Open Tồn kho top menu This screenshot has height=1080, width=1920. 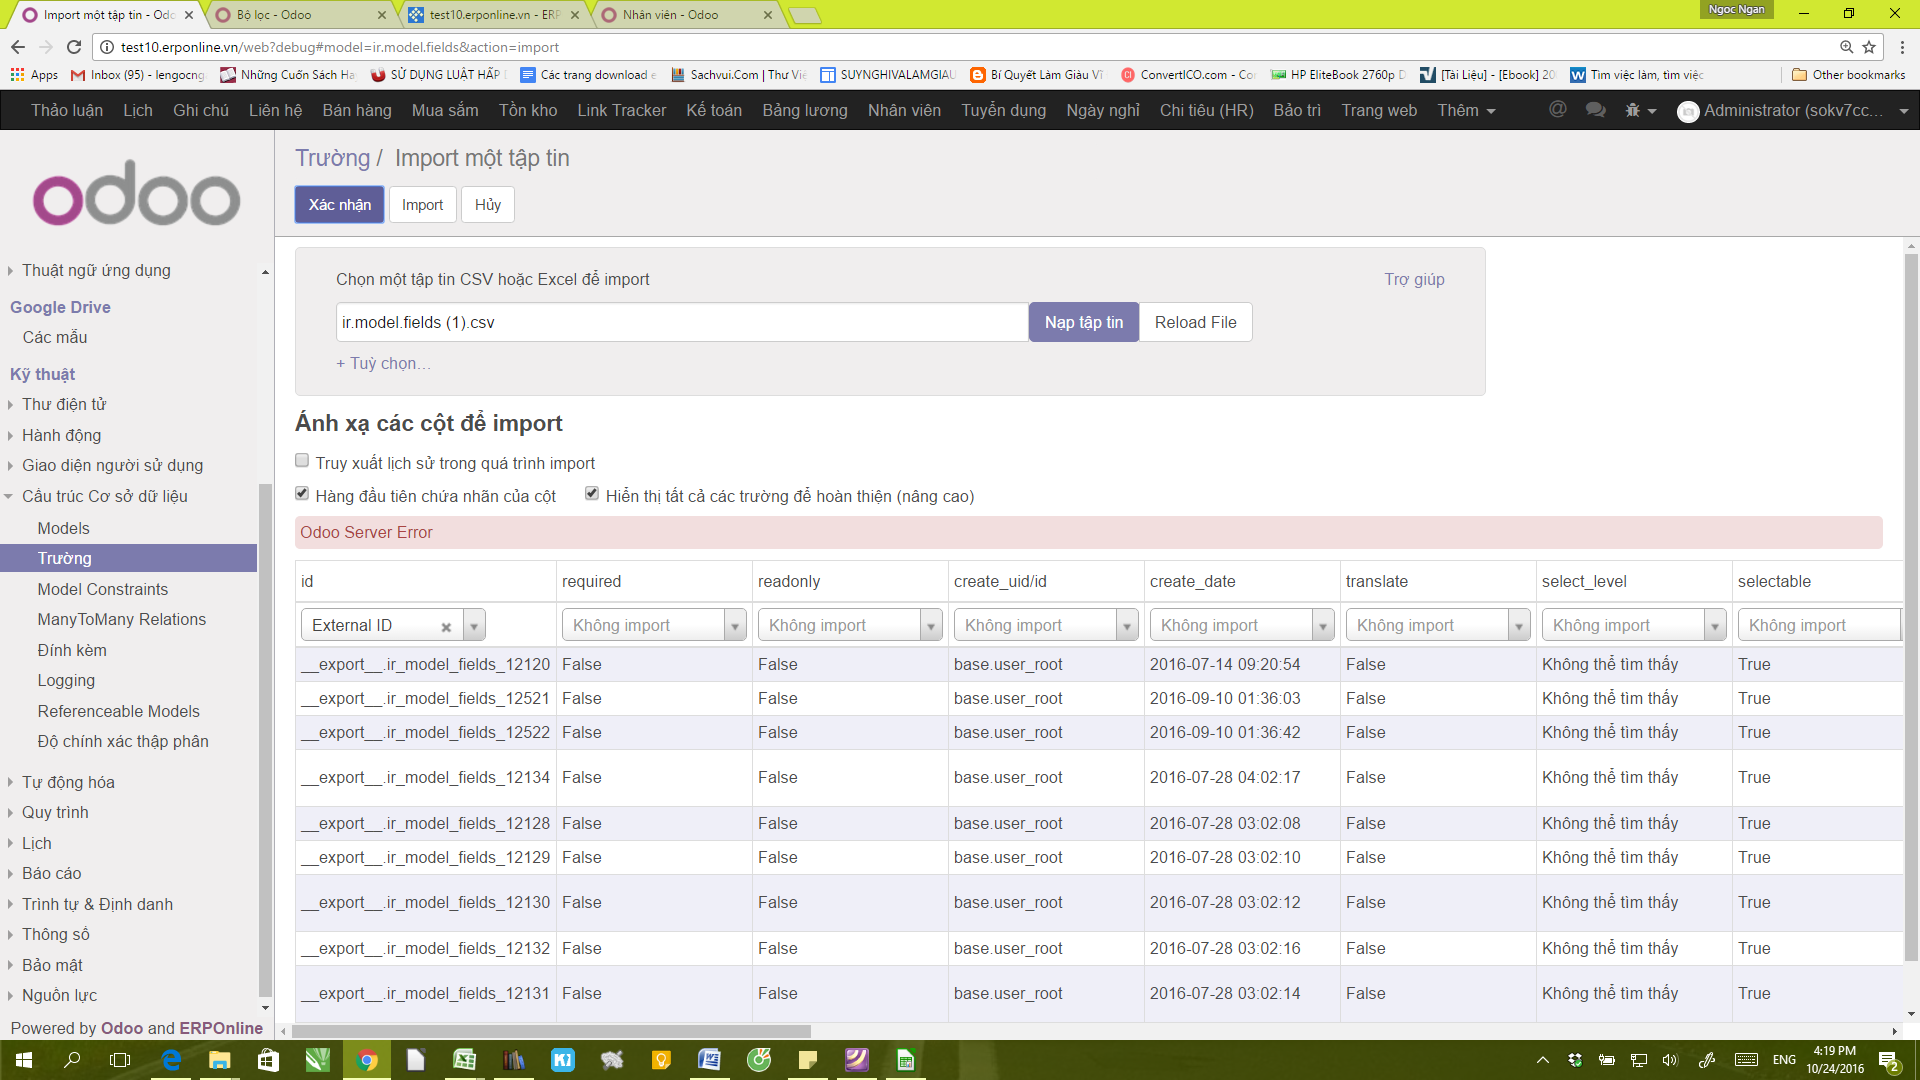pos(528,110)
